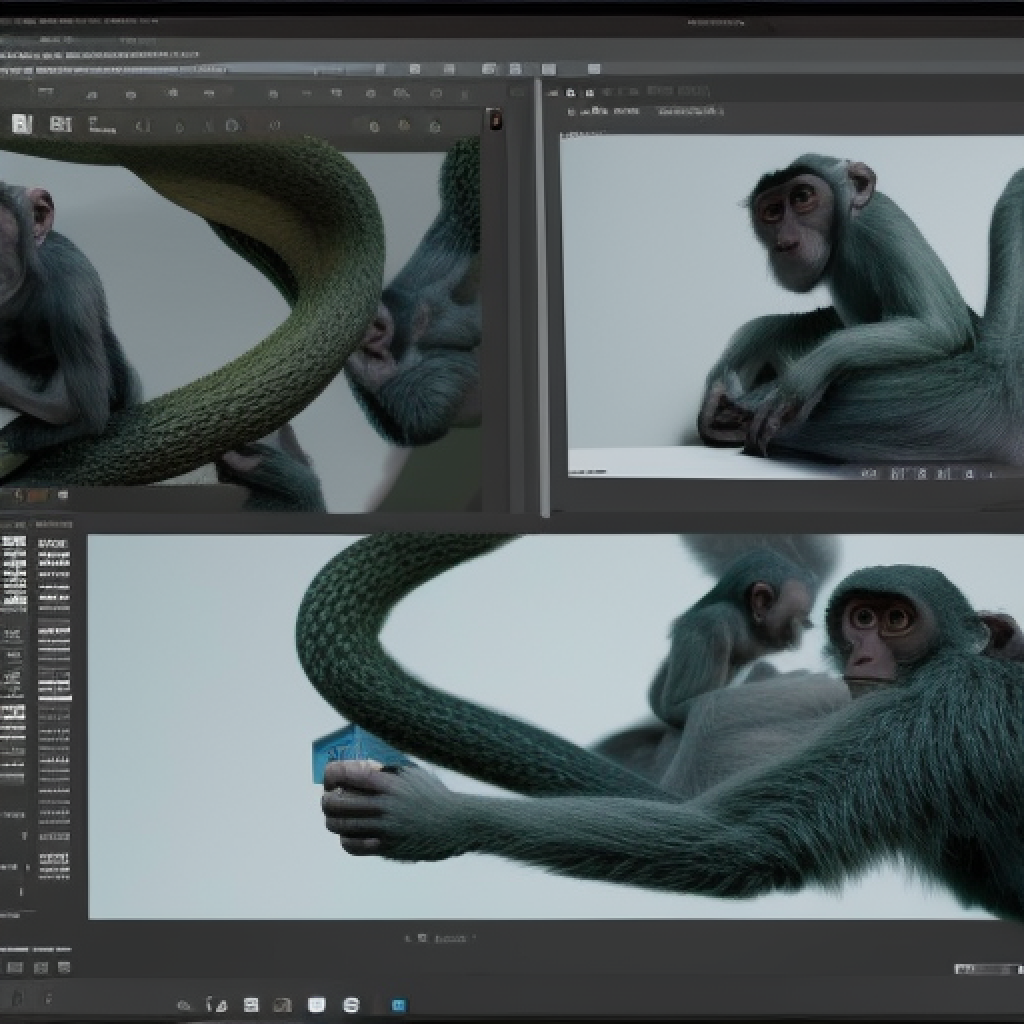Screen dimensions: 1024x1024
Task: Click the small red-dot indicator right of the top toolbar
Action: (x=494, y=121)
